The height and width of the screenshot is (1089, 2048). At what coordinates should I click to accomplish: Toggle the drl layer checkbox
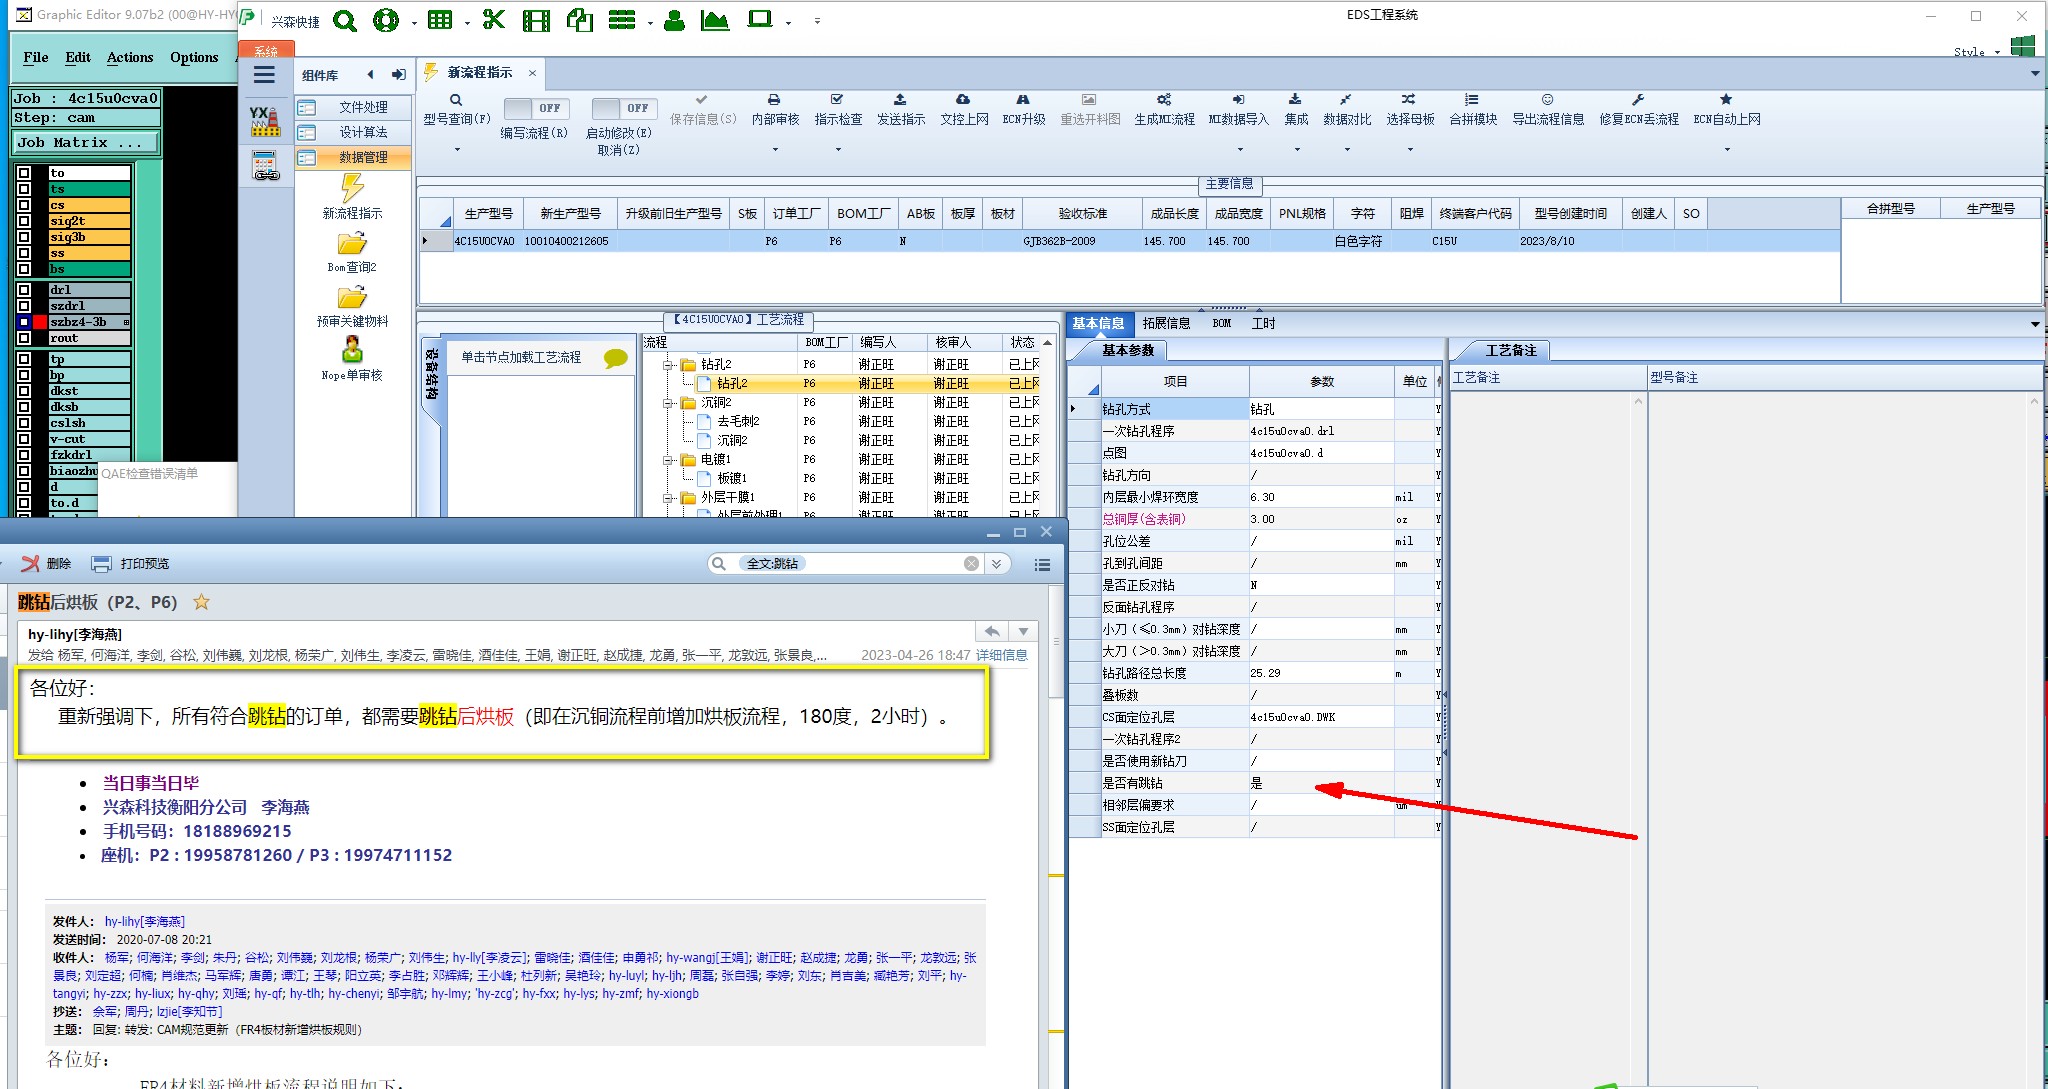[24, 290]
